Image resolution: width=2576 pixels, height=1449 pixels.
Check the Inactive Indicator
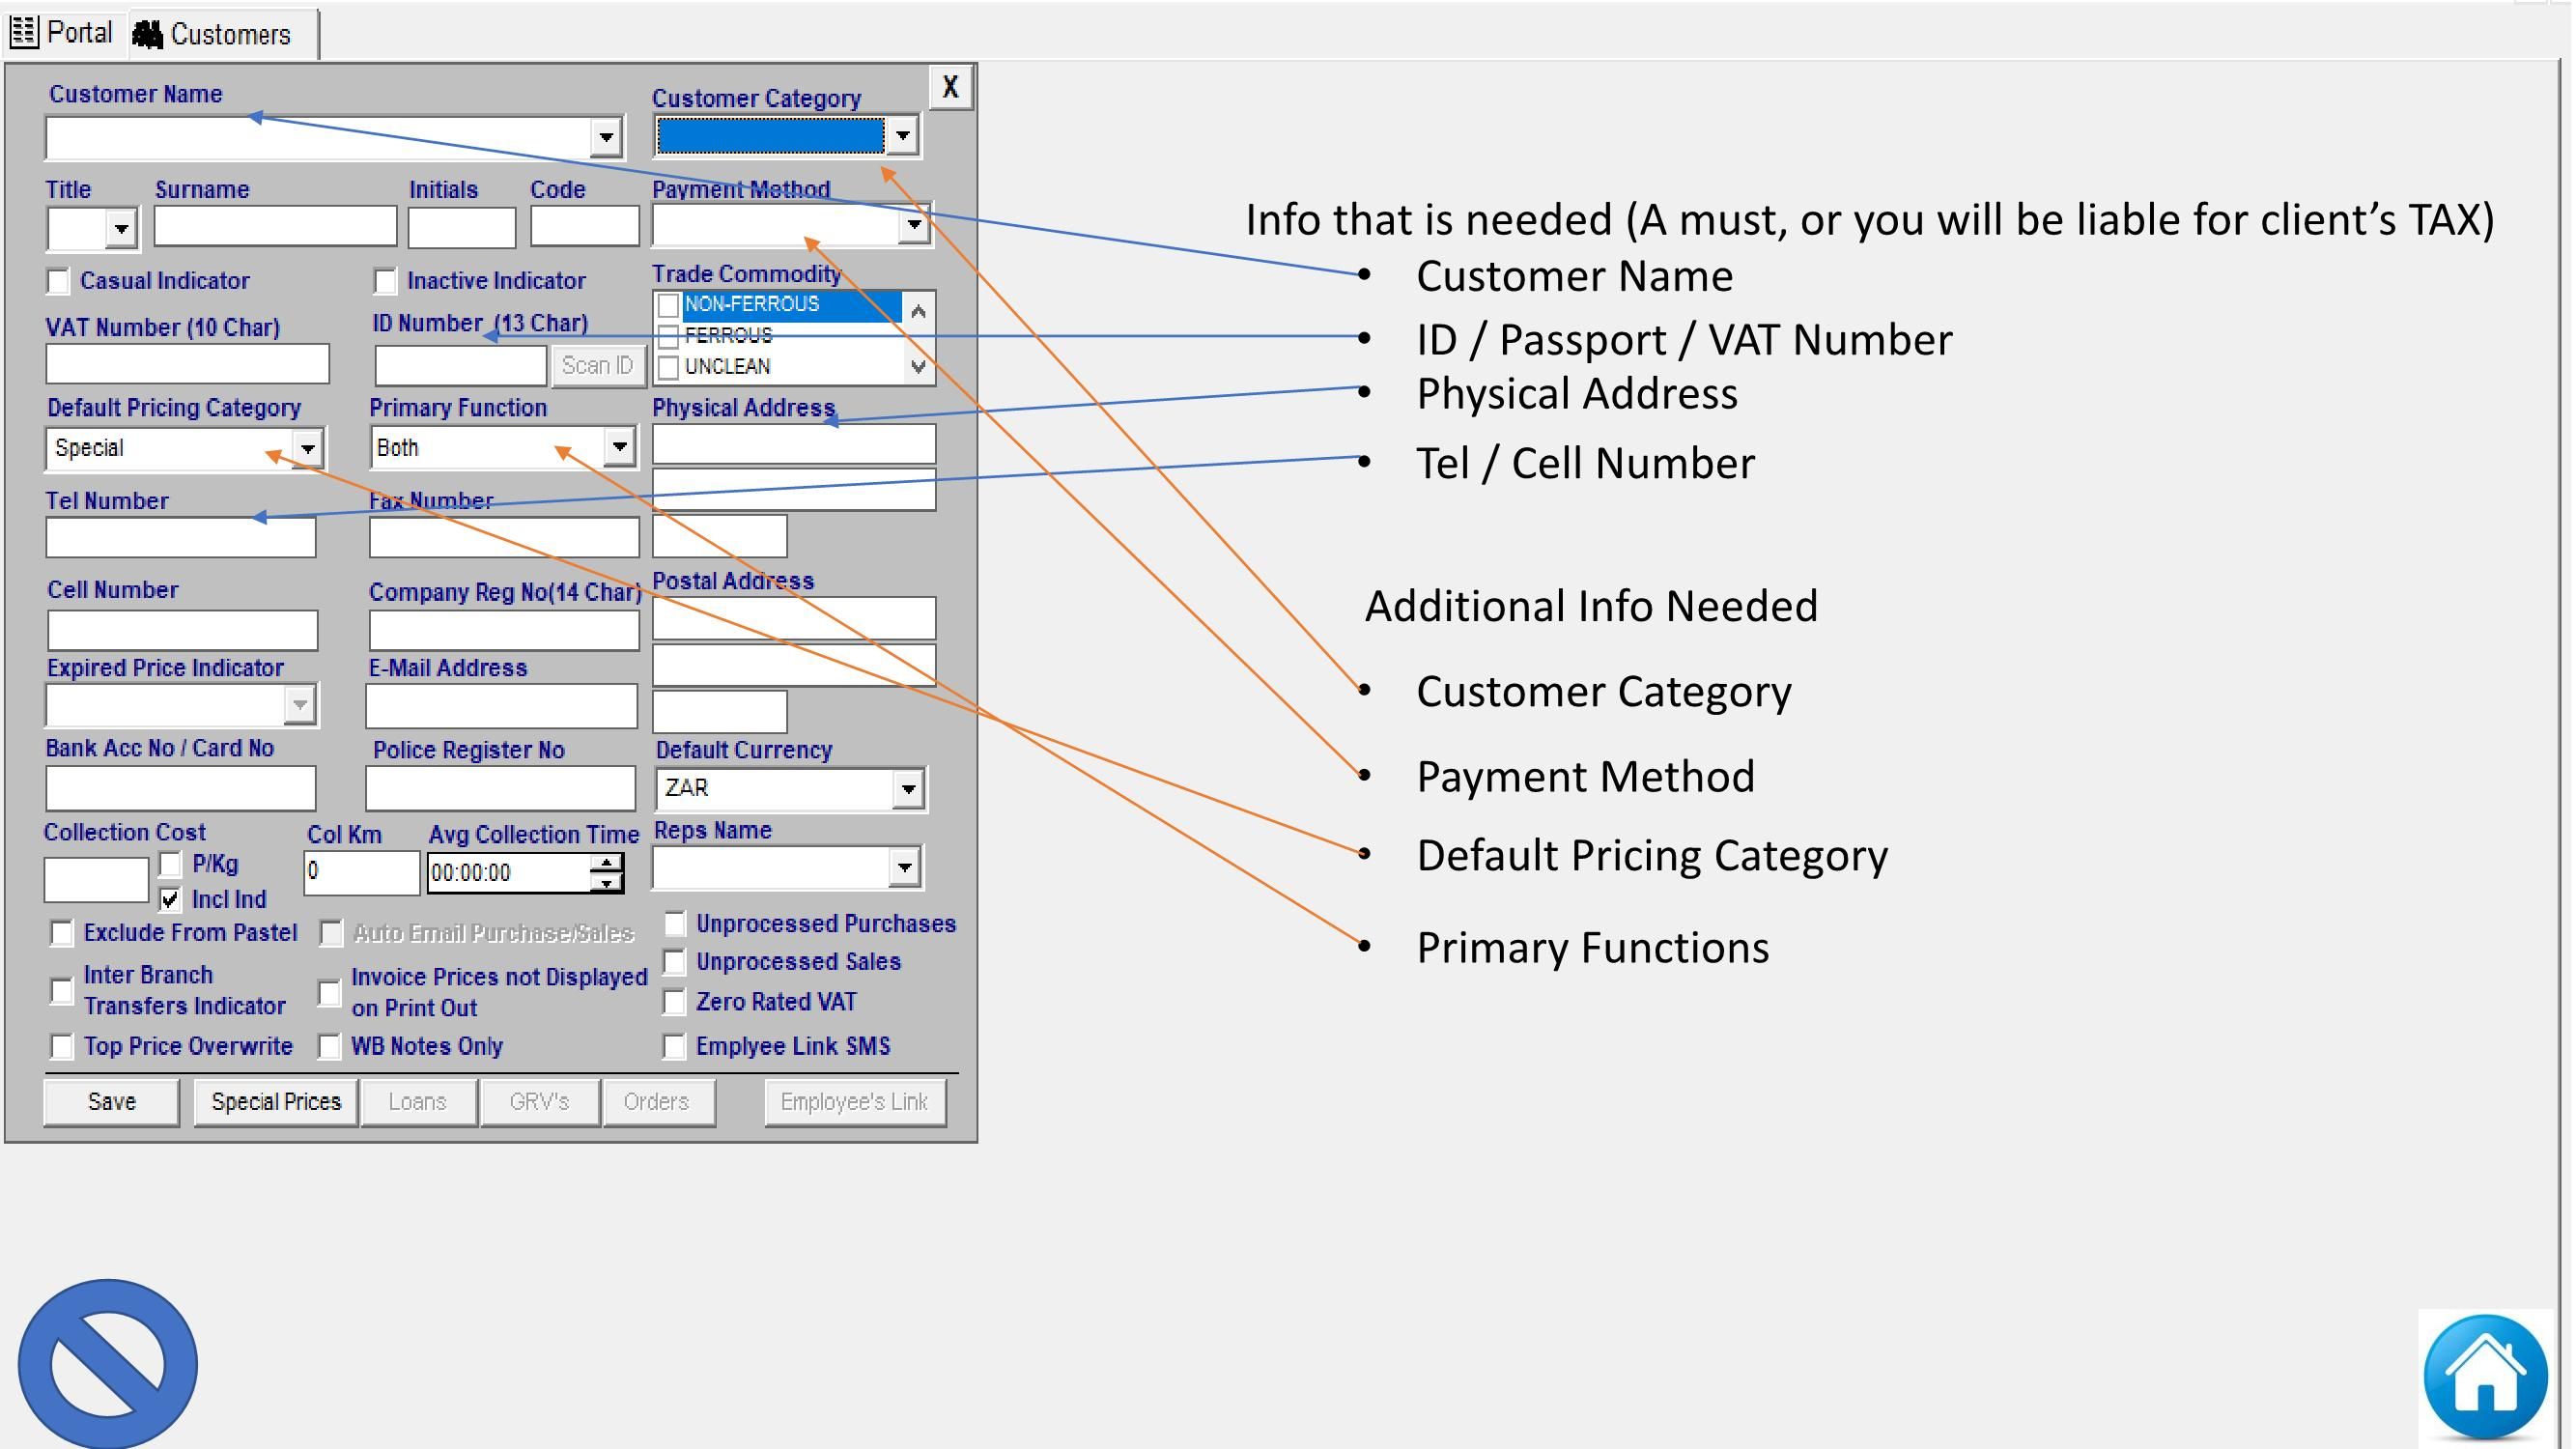point(386,281)
